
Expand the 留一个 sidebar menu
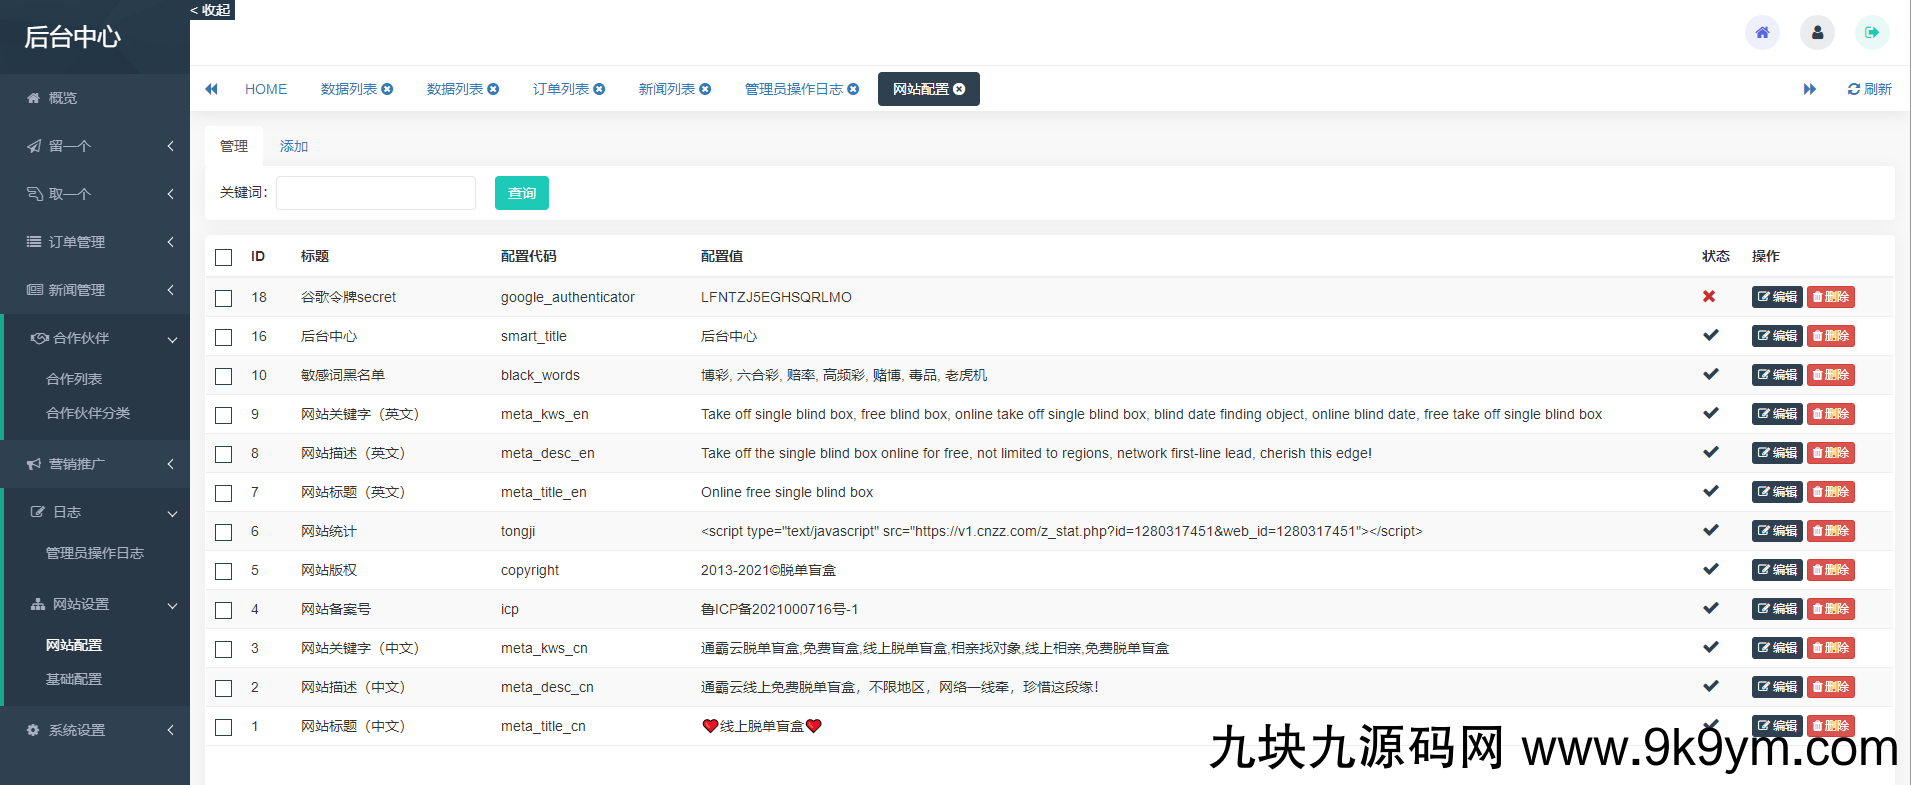pyautogui.click(x=95, y=146)
